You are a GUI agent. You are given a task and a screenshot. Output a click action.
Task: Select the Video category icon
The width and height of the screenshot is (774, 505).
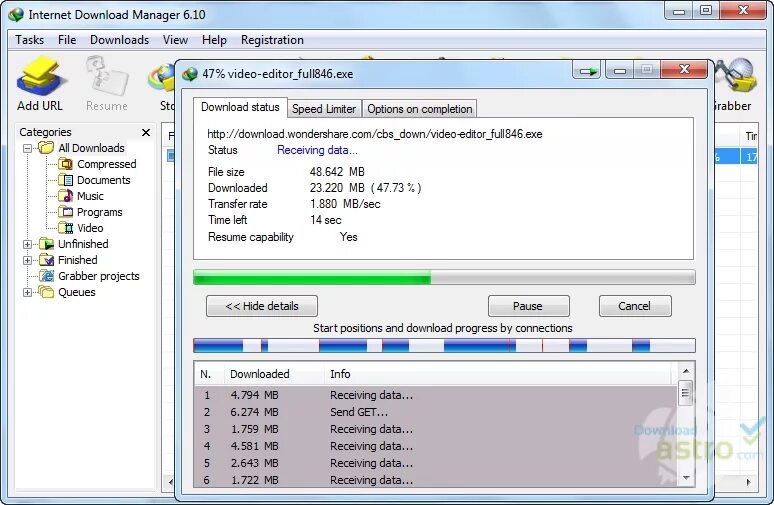65,228
